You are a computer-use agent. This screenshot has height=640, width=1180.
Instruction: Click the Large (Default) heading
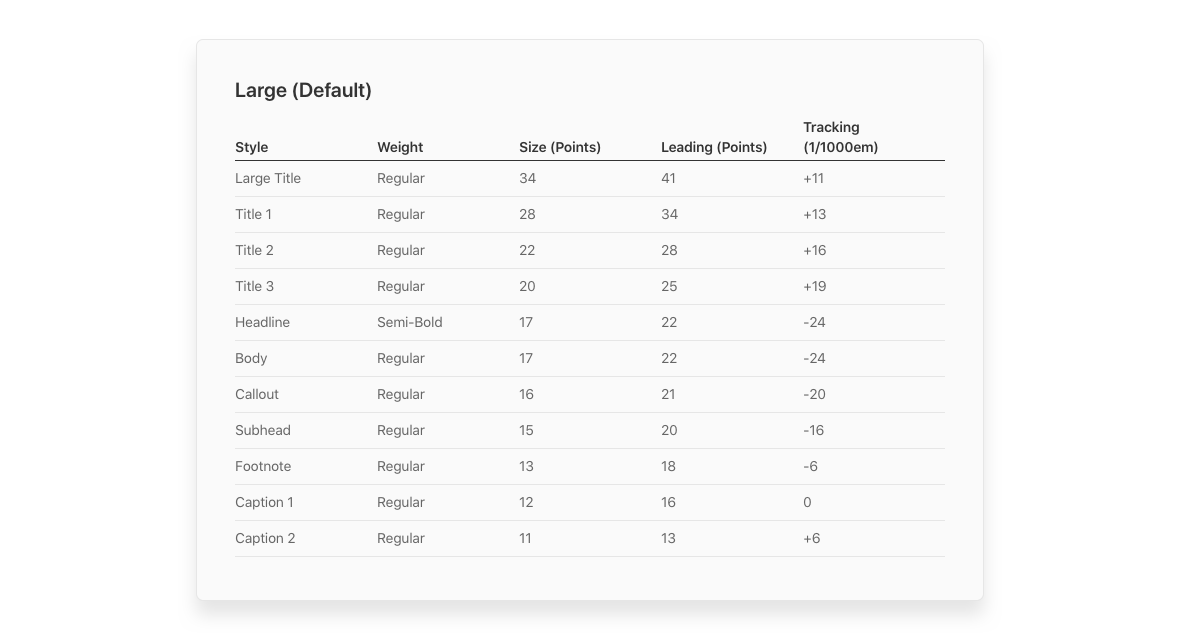coord(303,90)
